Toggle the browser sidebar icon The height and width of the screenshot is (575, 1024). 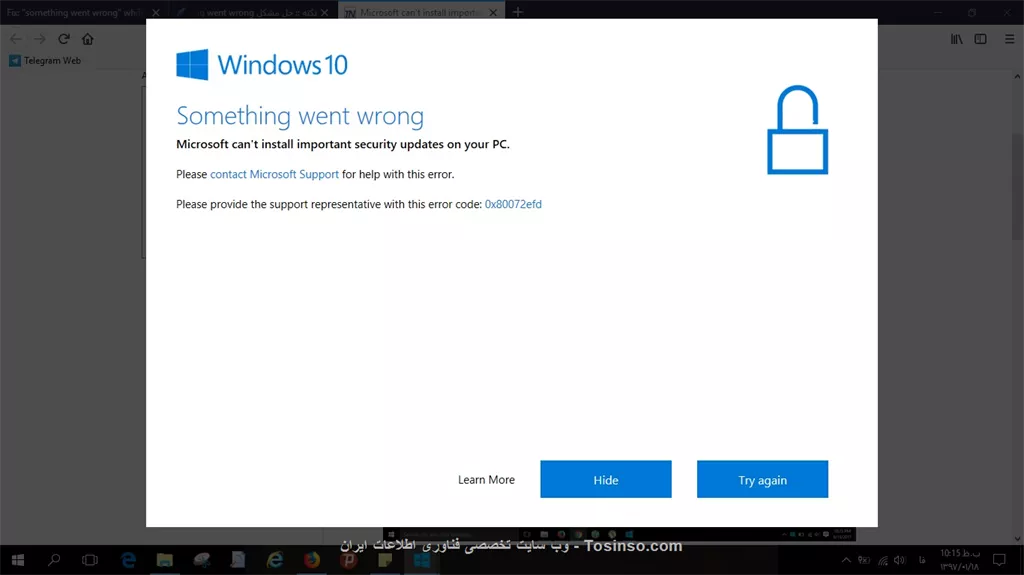980,39
